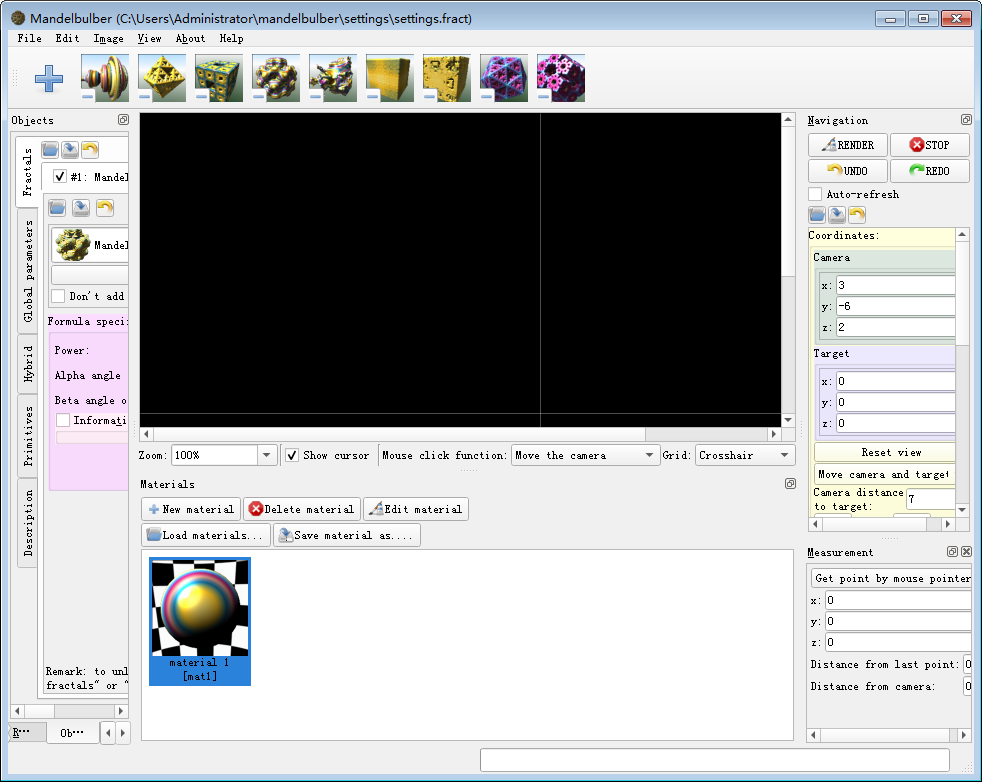Load the pink-blue icosahedron preset
The width and height of the screenshot is (982, 782).
tap(504, 78)
